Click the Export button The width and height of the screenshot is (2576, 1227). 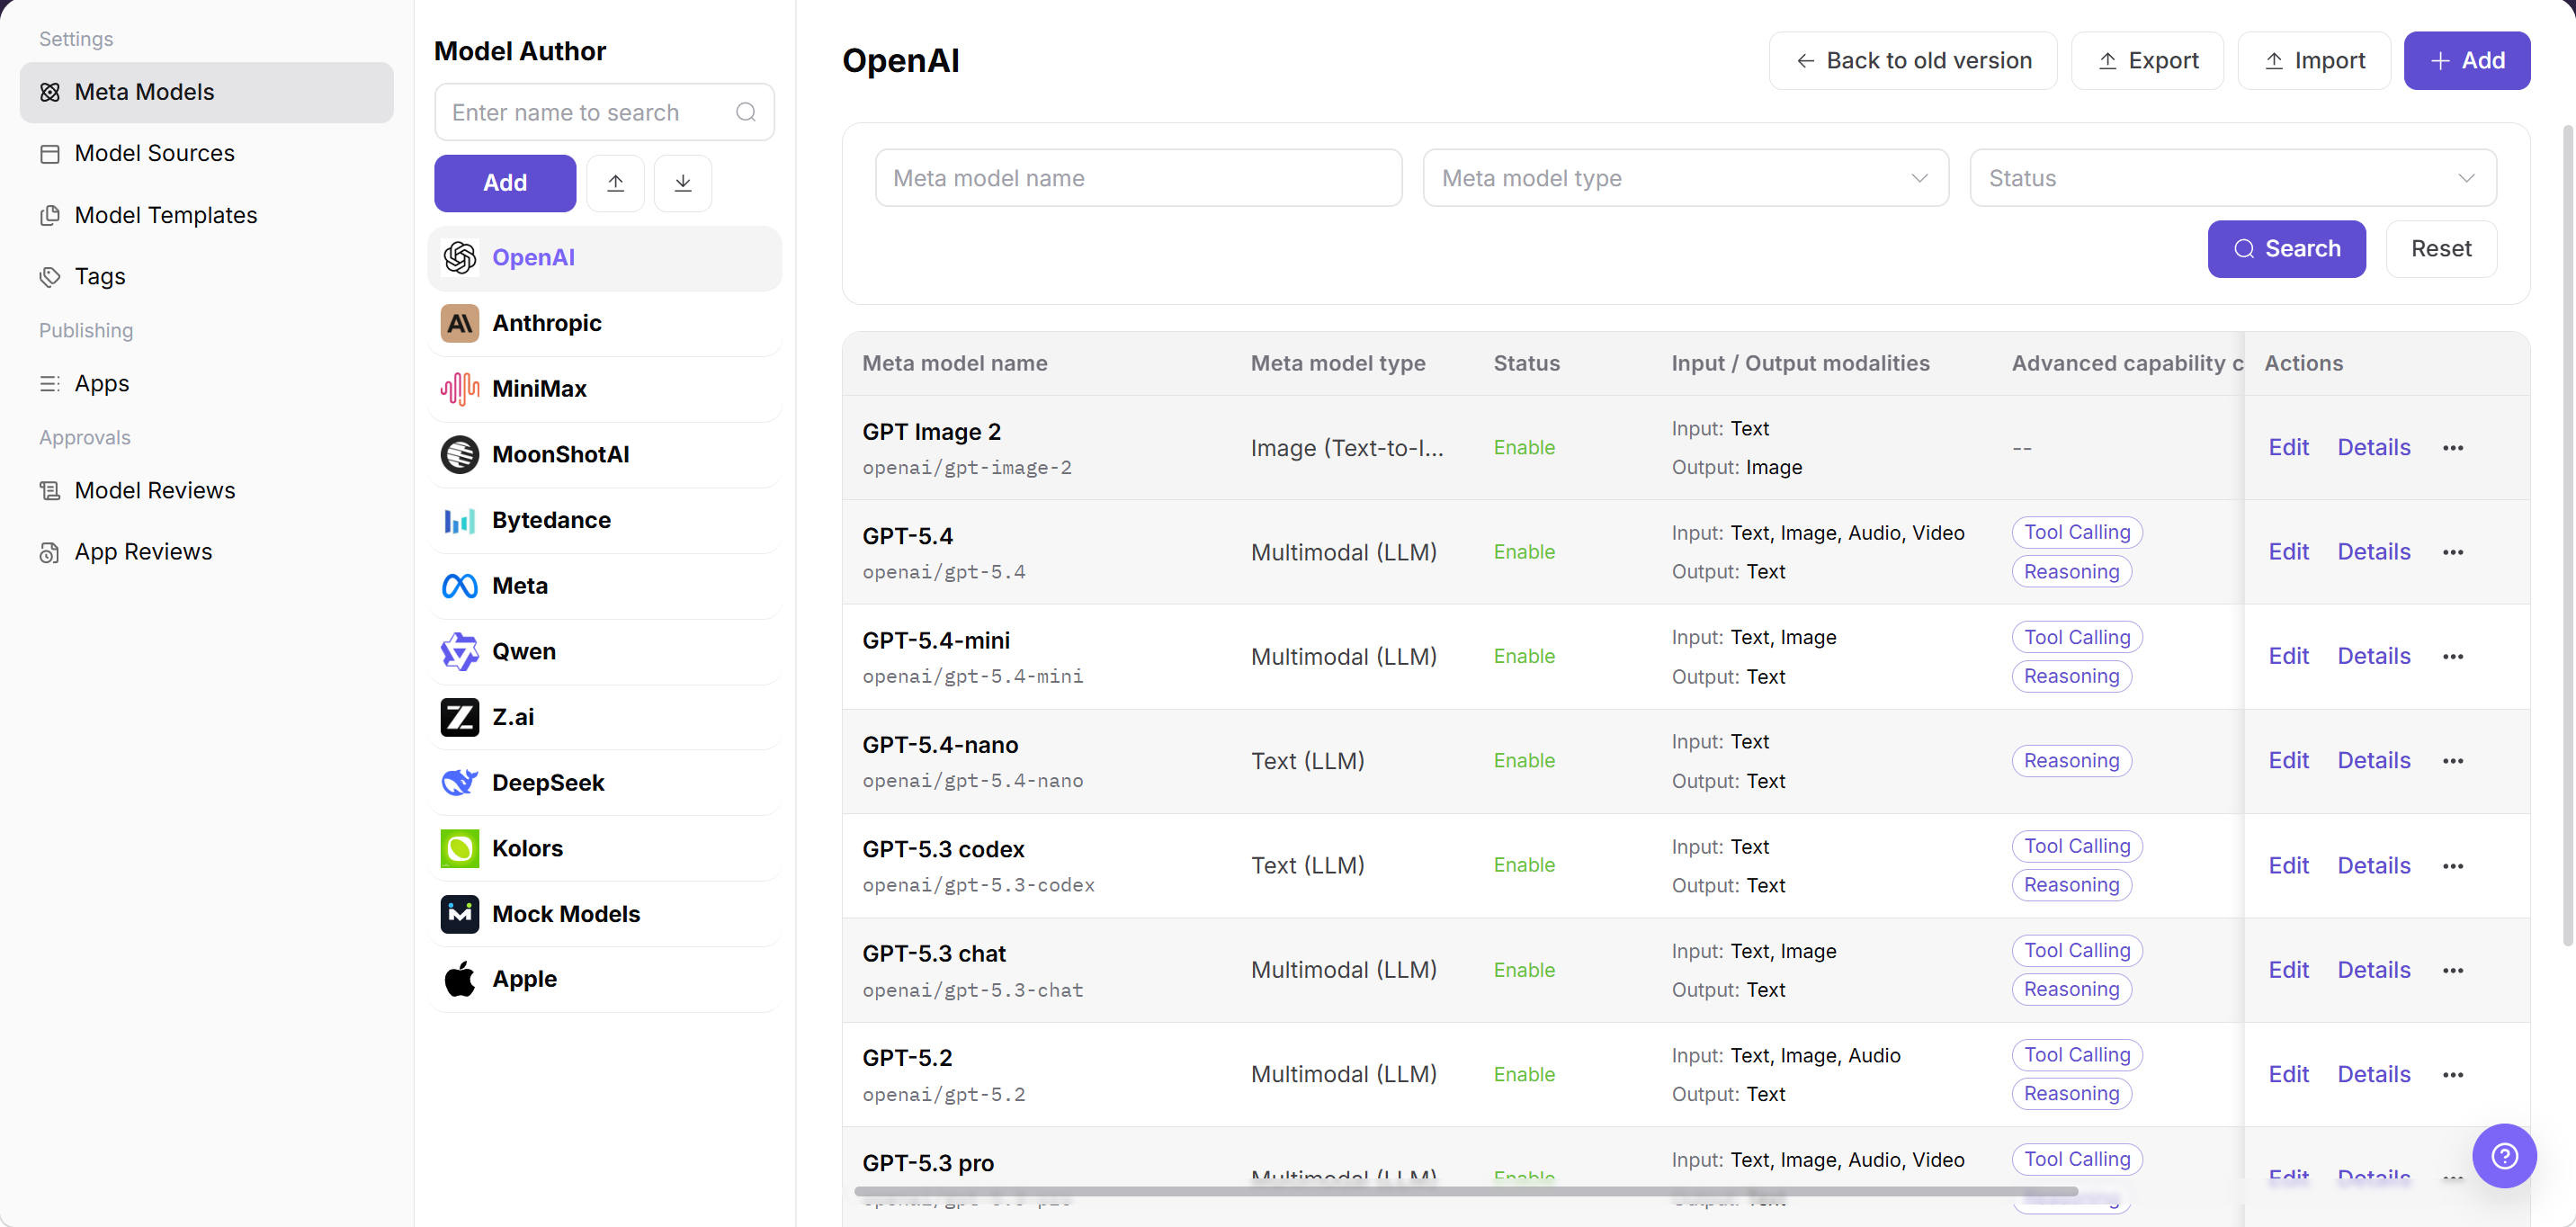click(2147, 61)
